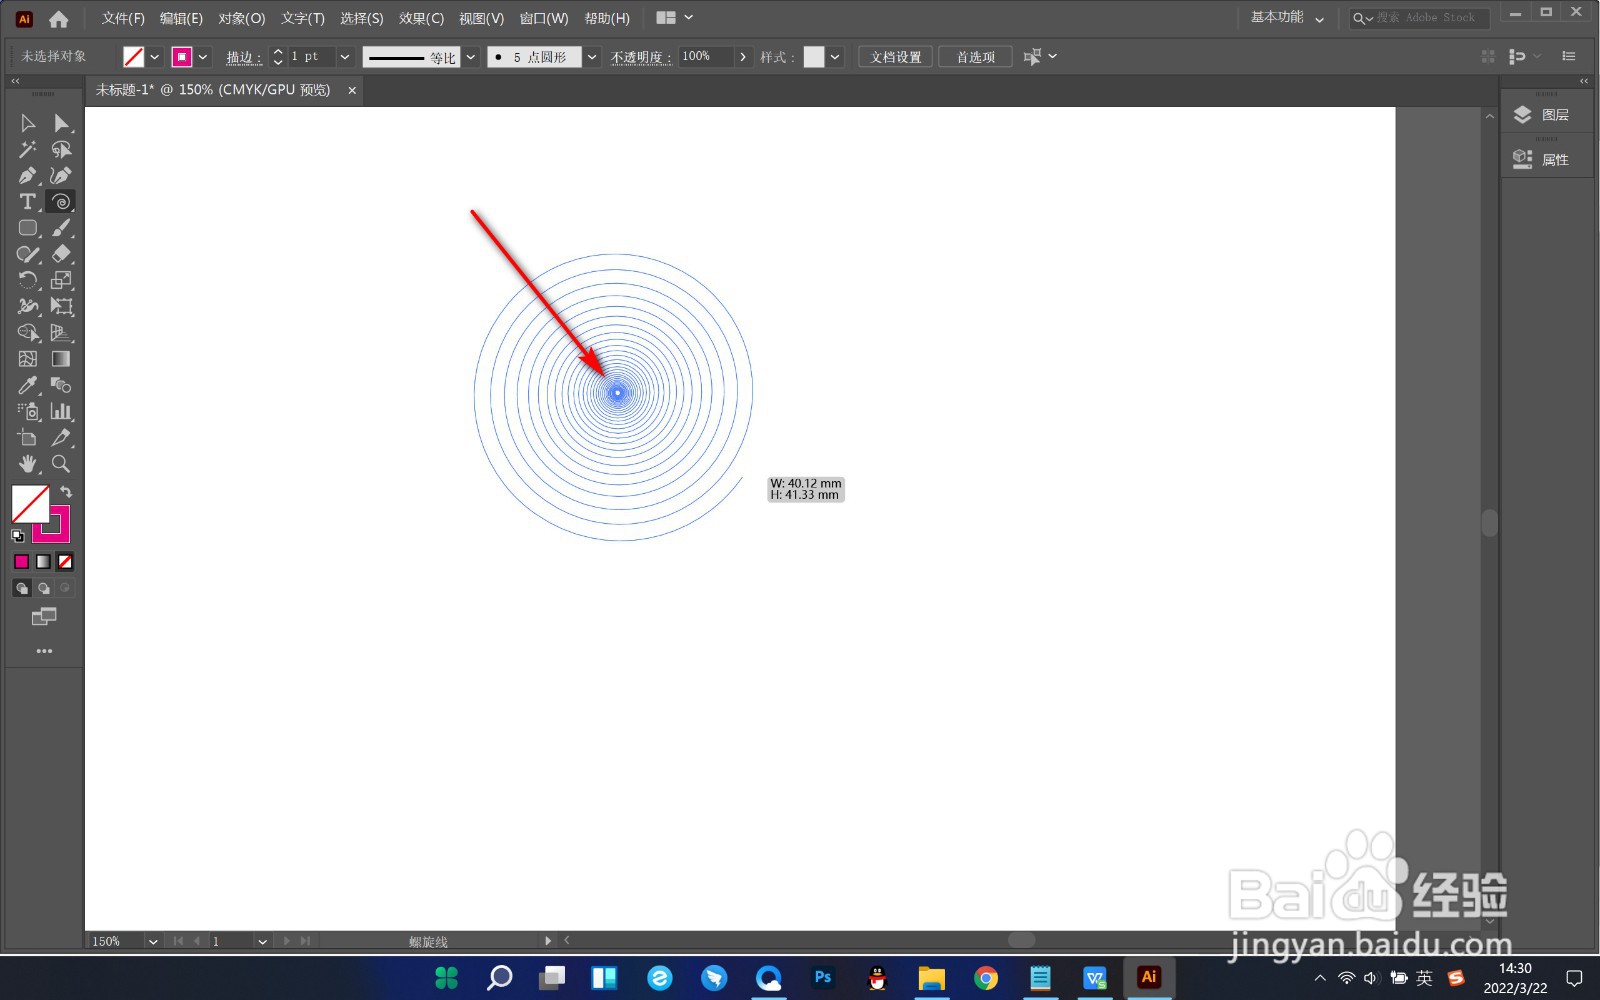Viewport: 1600px width, 1000px height.
Task: Activate the Shape Builder tool
Action: [28, 332]
